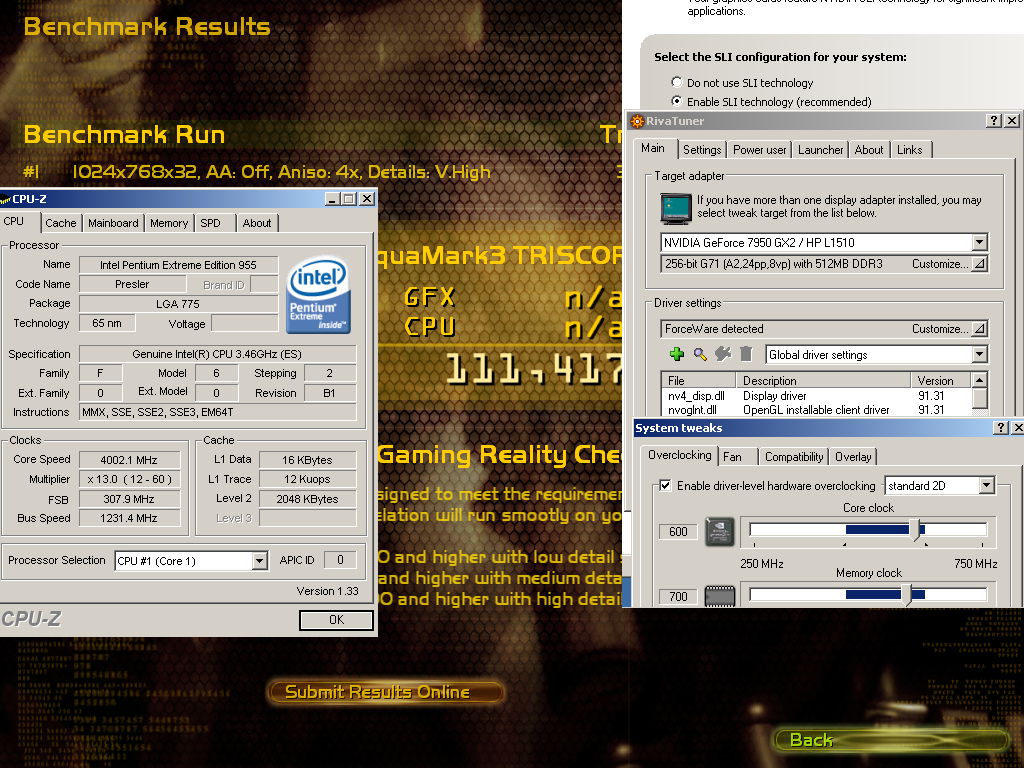Click the Core clock slider handle
The image size is (1024, 768).
click(x=916, y=530)
